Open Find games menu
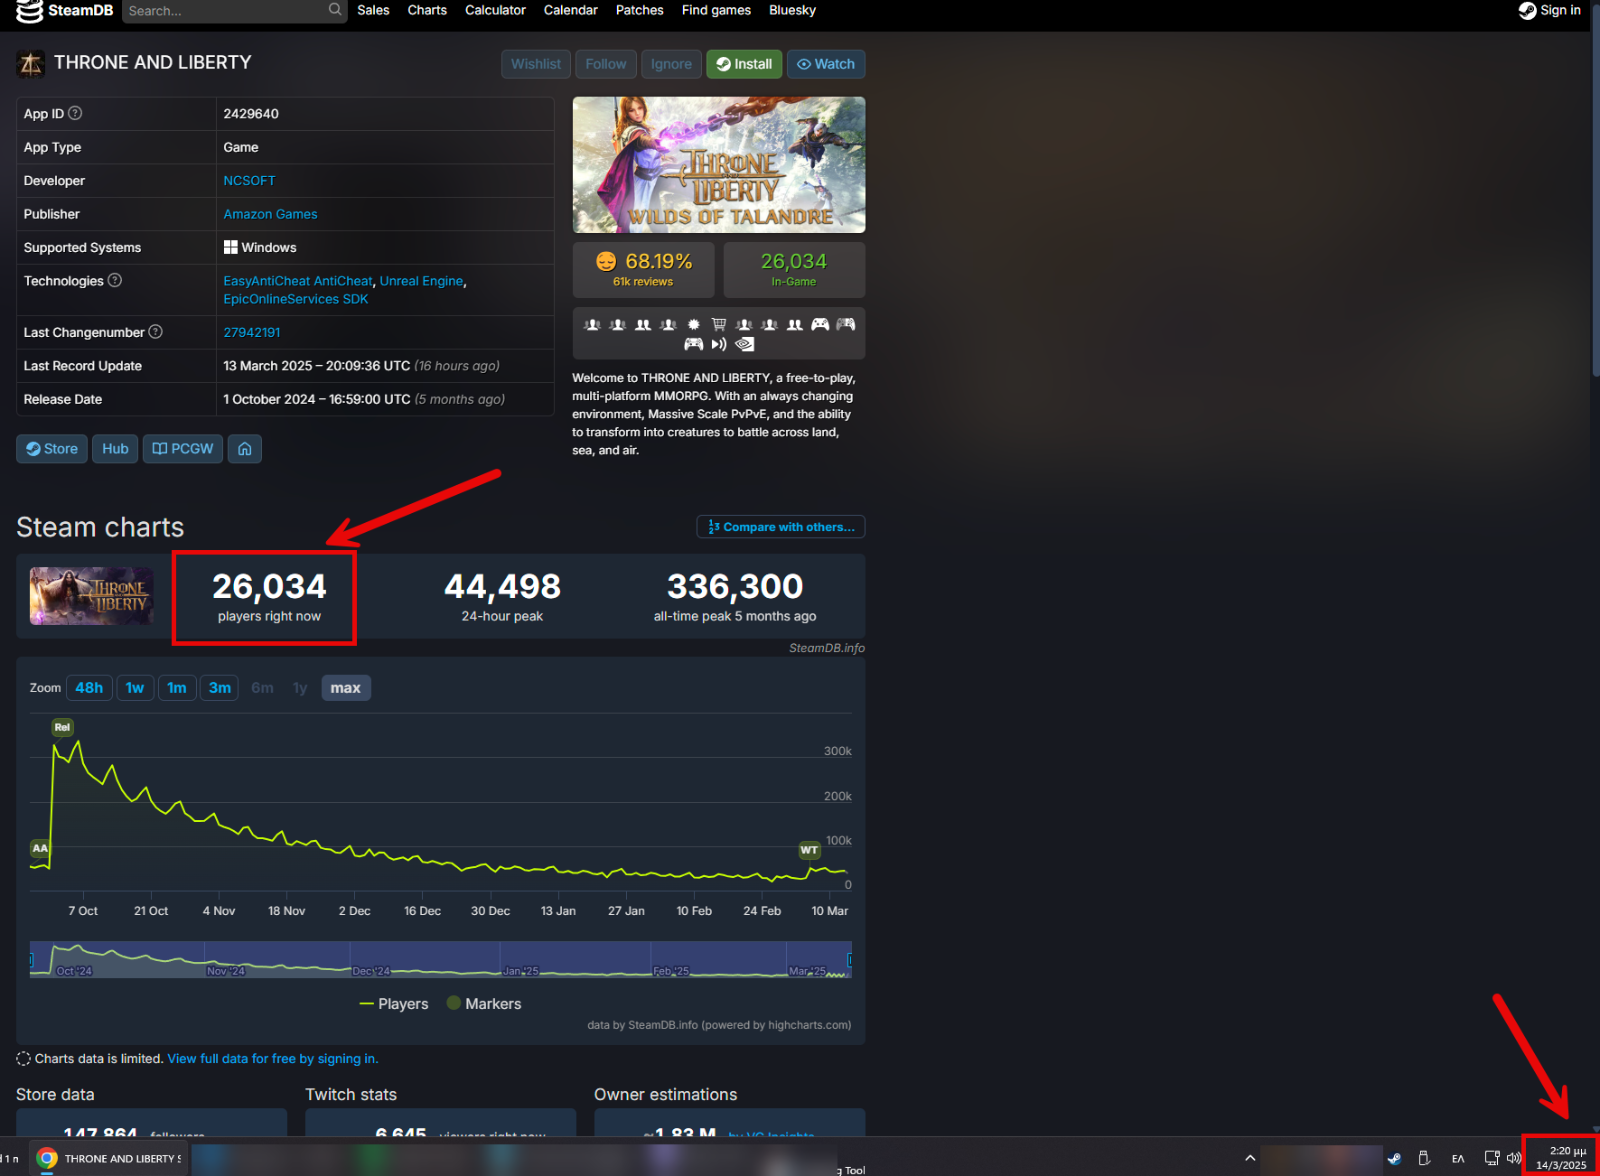 point(716,10)
